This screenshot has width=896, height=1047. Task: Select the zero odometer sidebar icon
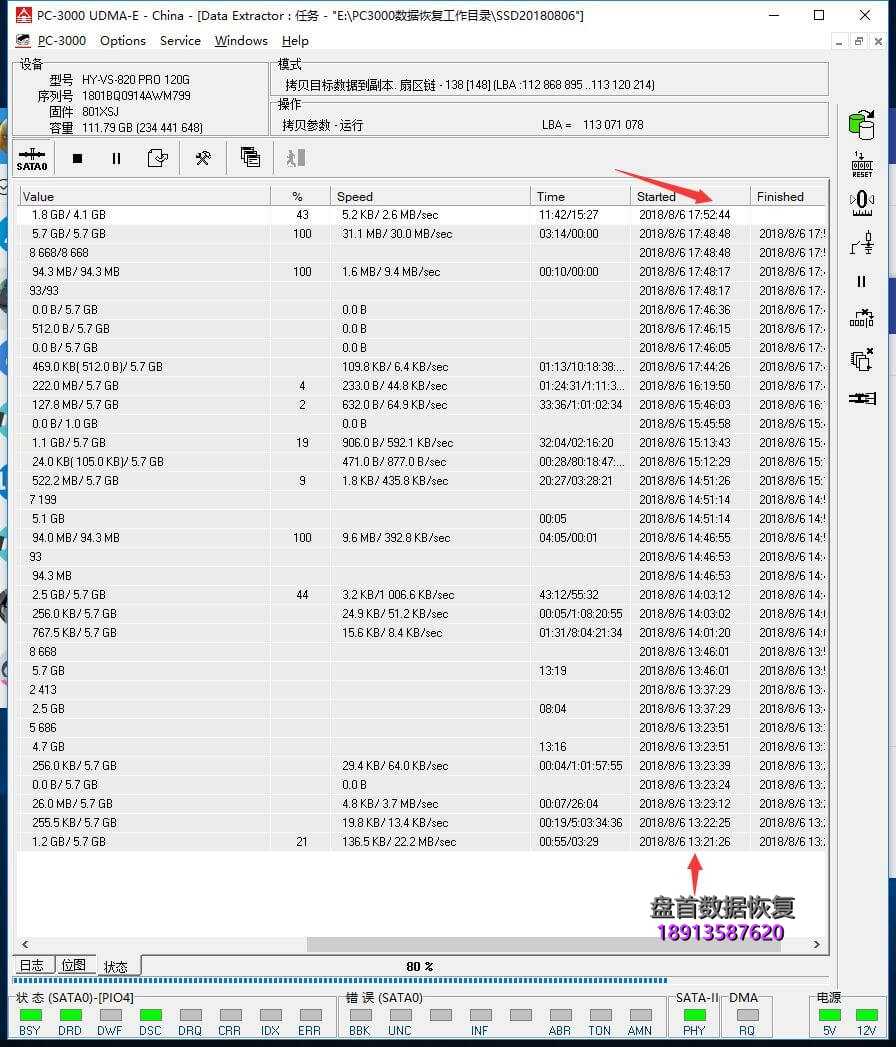tap(861, 202)
